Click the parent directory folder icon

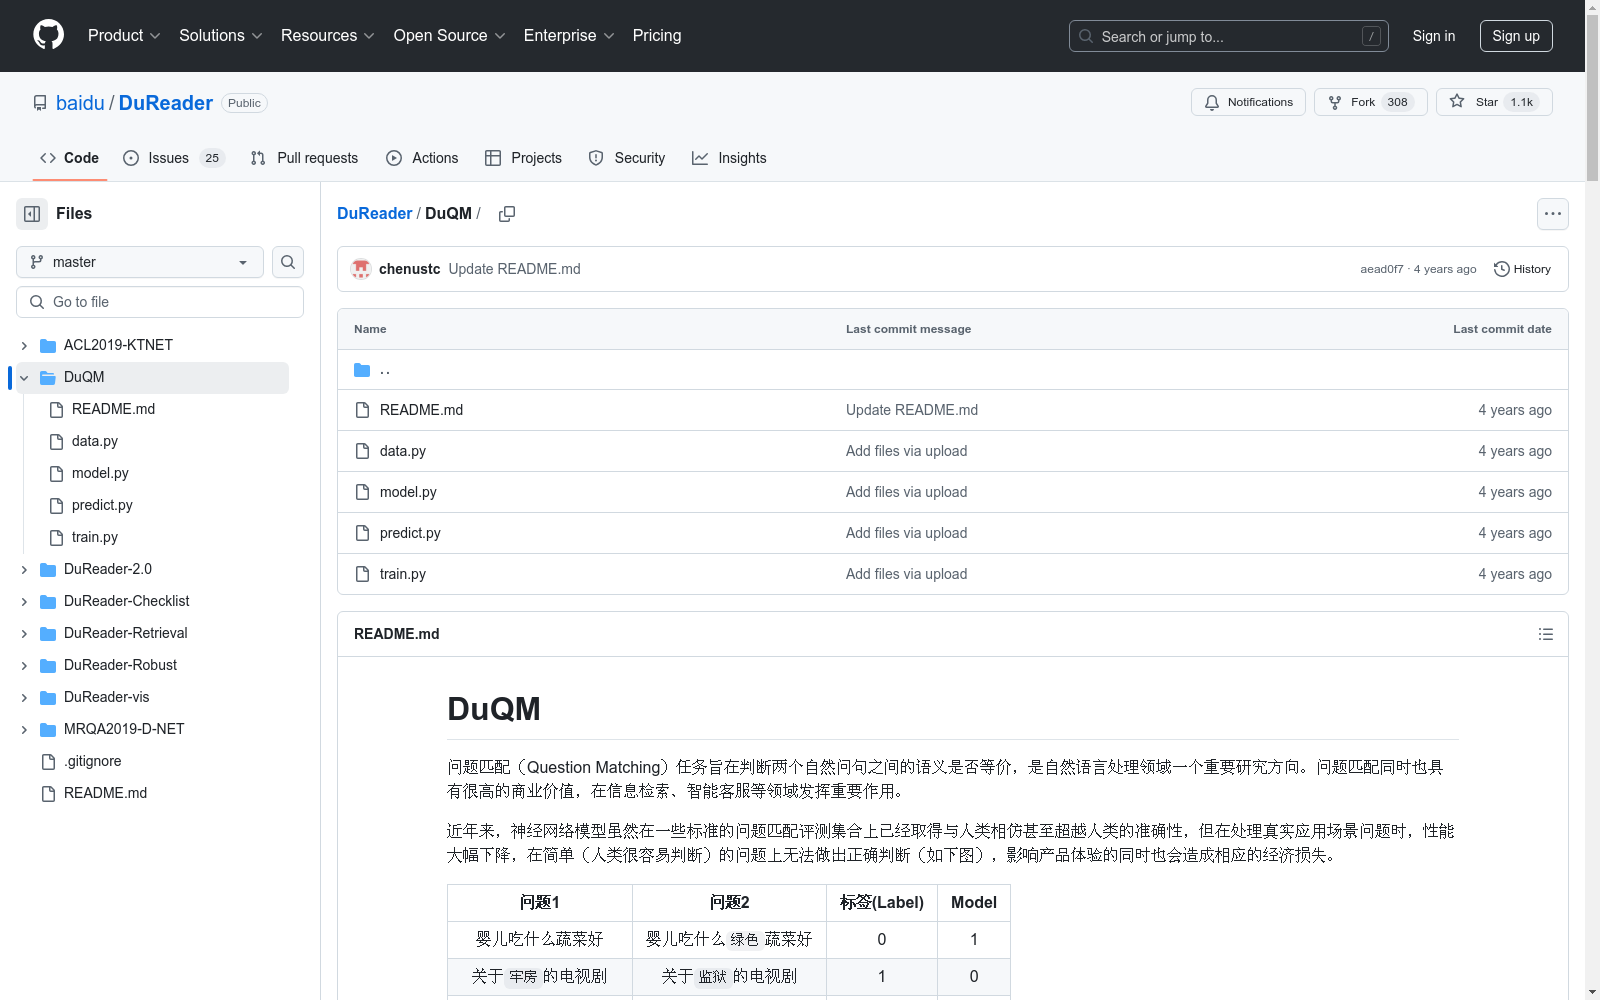tap(362, 370)
